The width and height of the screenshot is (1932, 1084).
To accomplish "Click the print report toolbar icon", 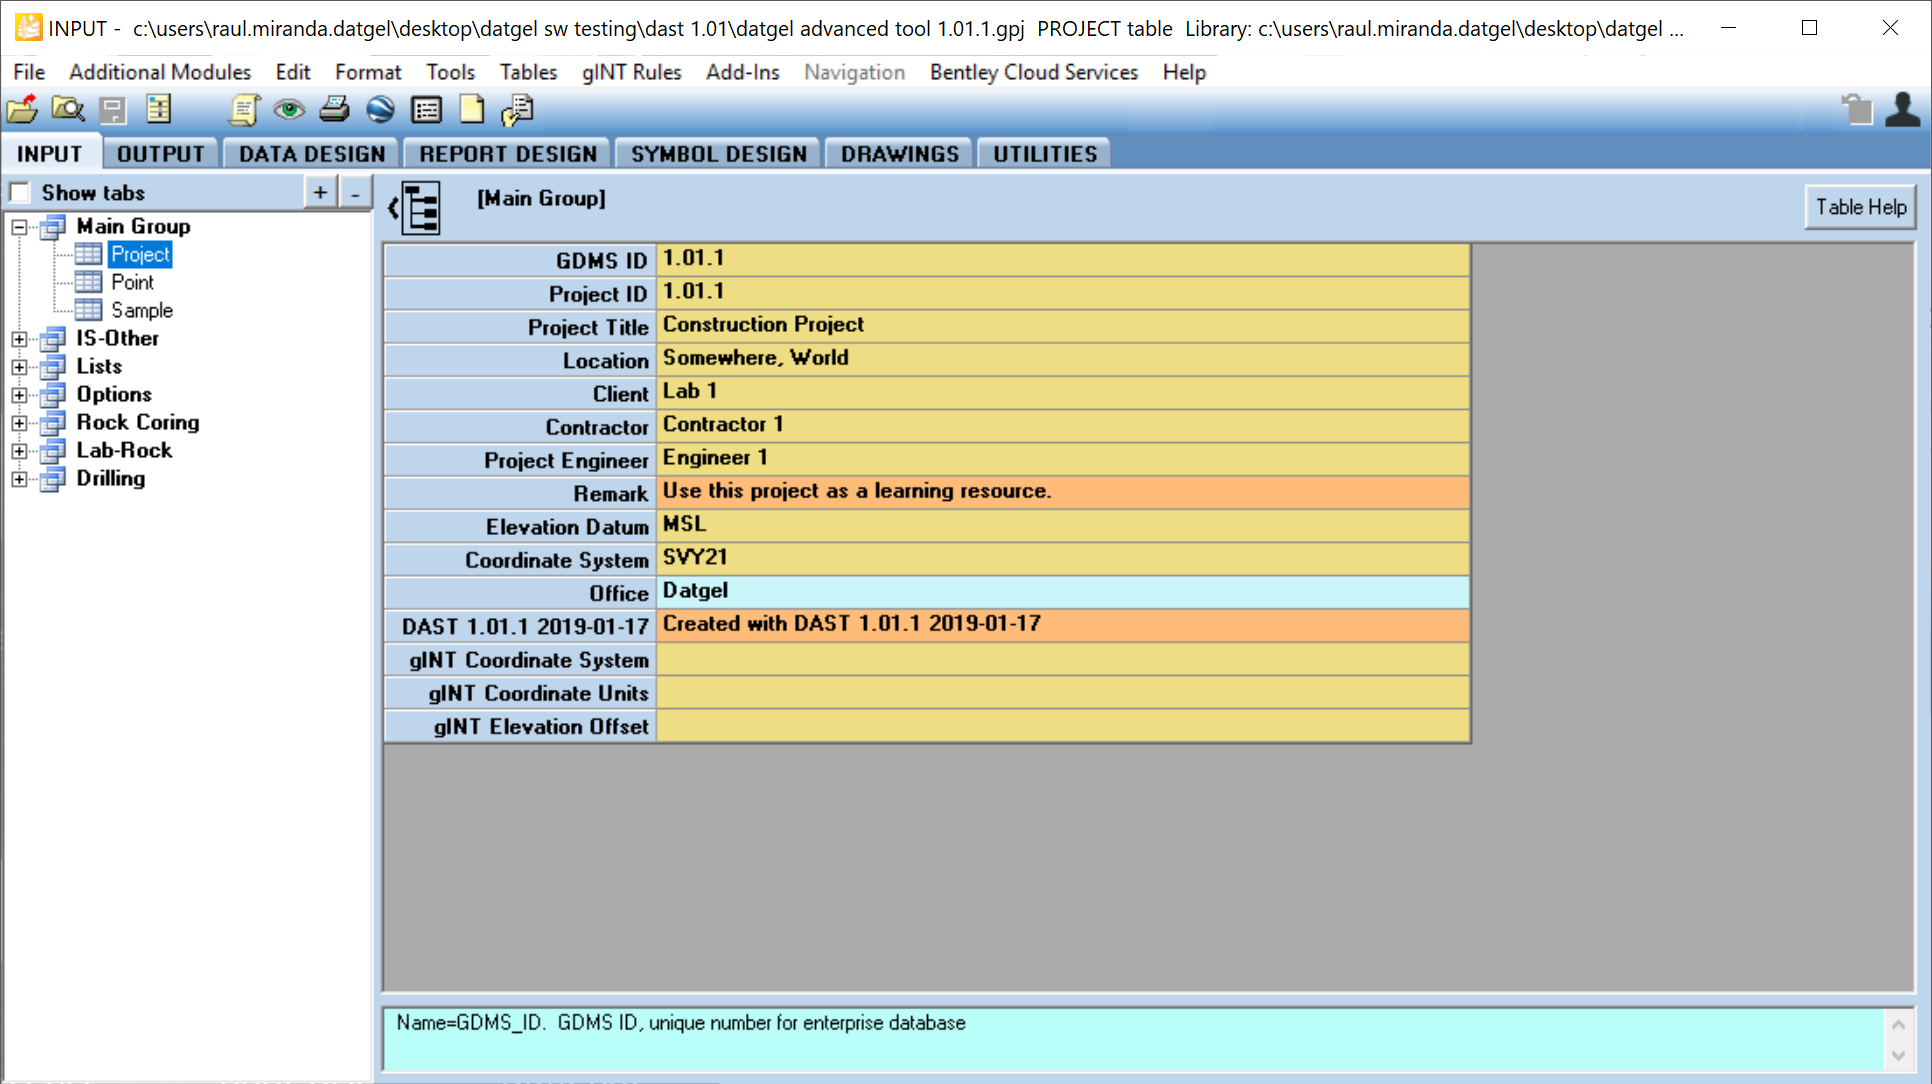I will (334, 110).
